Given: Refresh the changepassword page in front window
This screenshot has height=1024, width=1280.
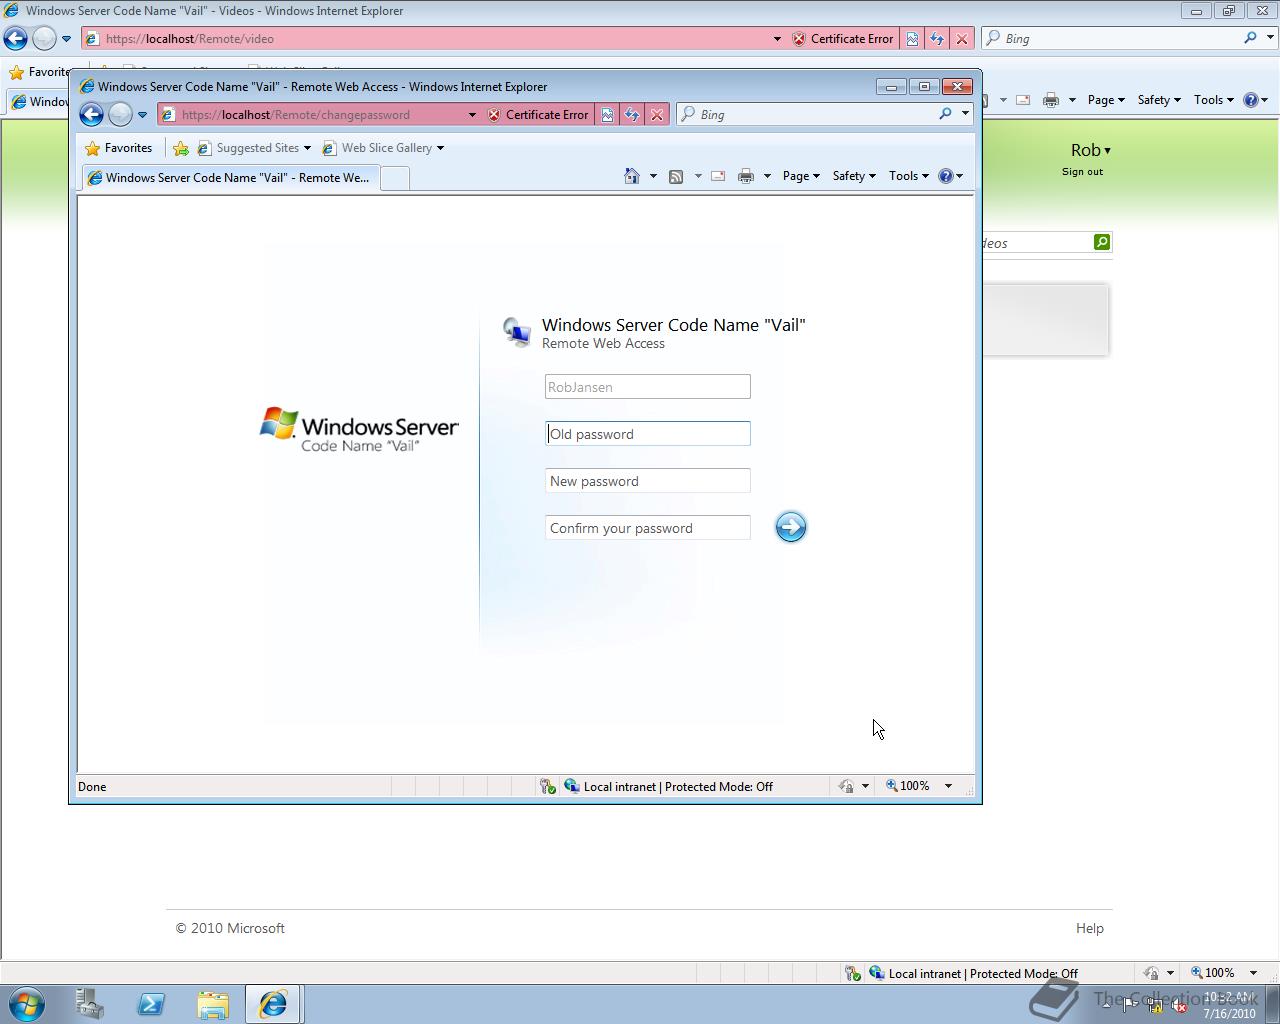Looking at the screenshot, I should click(x=632, y=114).
